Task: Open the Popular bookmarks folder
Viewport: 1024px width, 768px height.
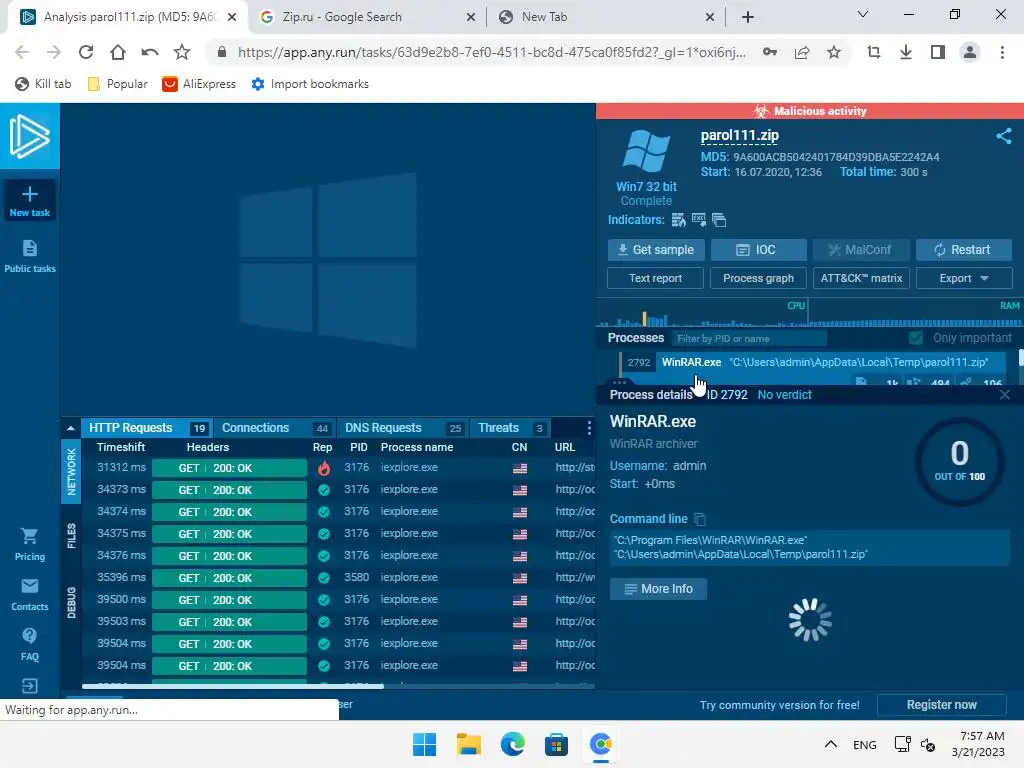Action: click(118, 84)
